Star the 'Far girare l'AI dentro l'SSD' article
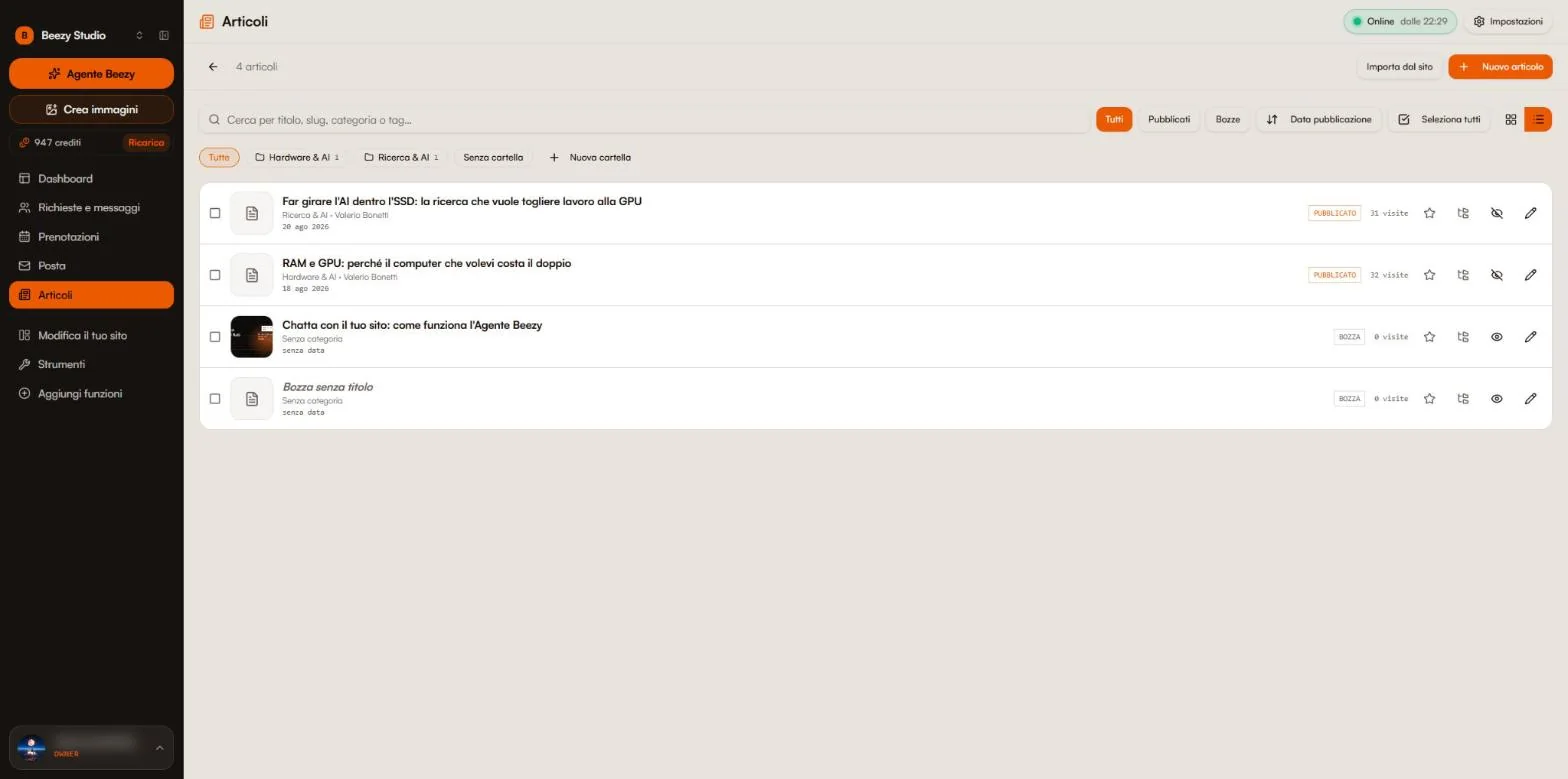Image resolution: width=1568 pixels, height=779 pixels. (1430, 213)
